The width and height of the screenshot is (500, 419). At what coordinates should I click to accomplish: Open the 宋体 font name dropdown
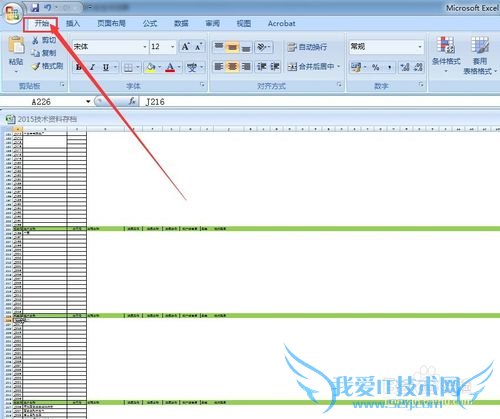[x=145, y=47]
